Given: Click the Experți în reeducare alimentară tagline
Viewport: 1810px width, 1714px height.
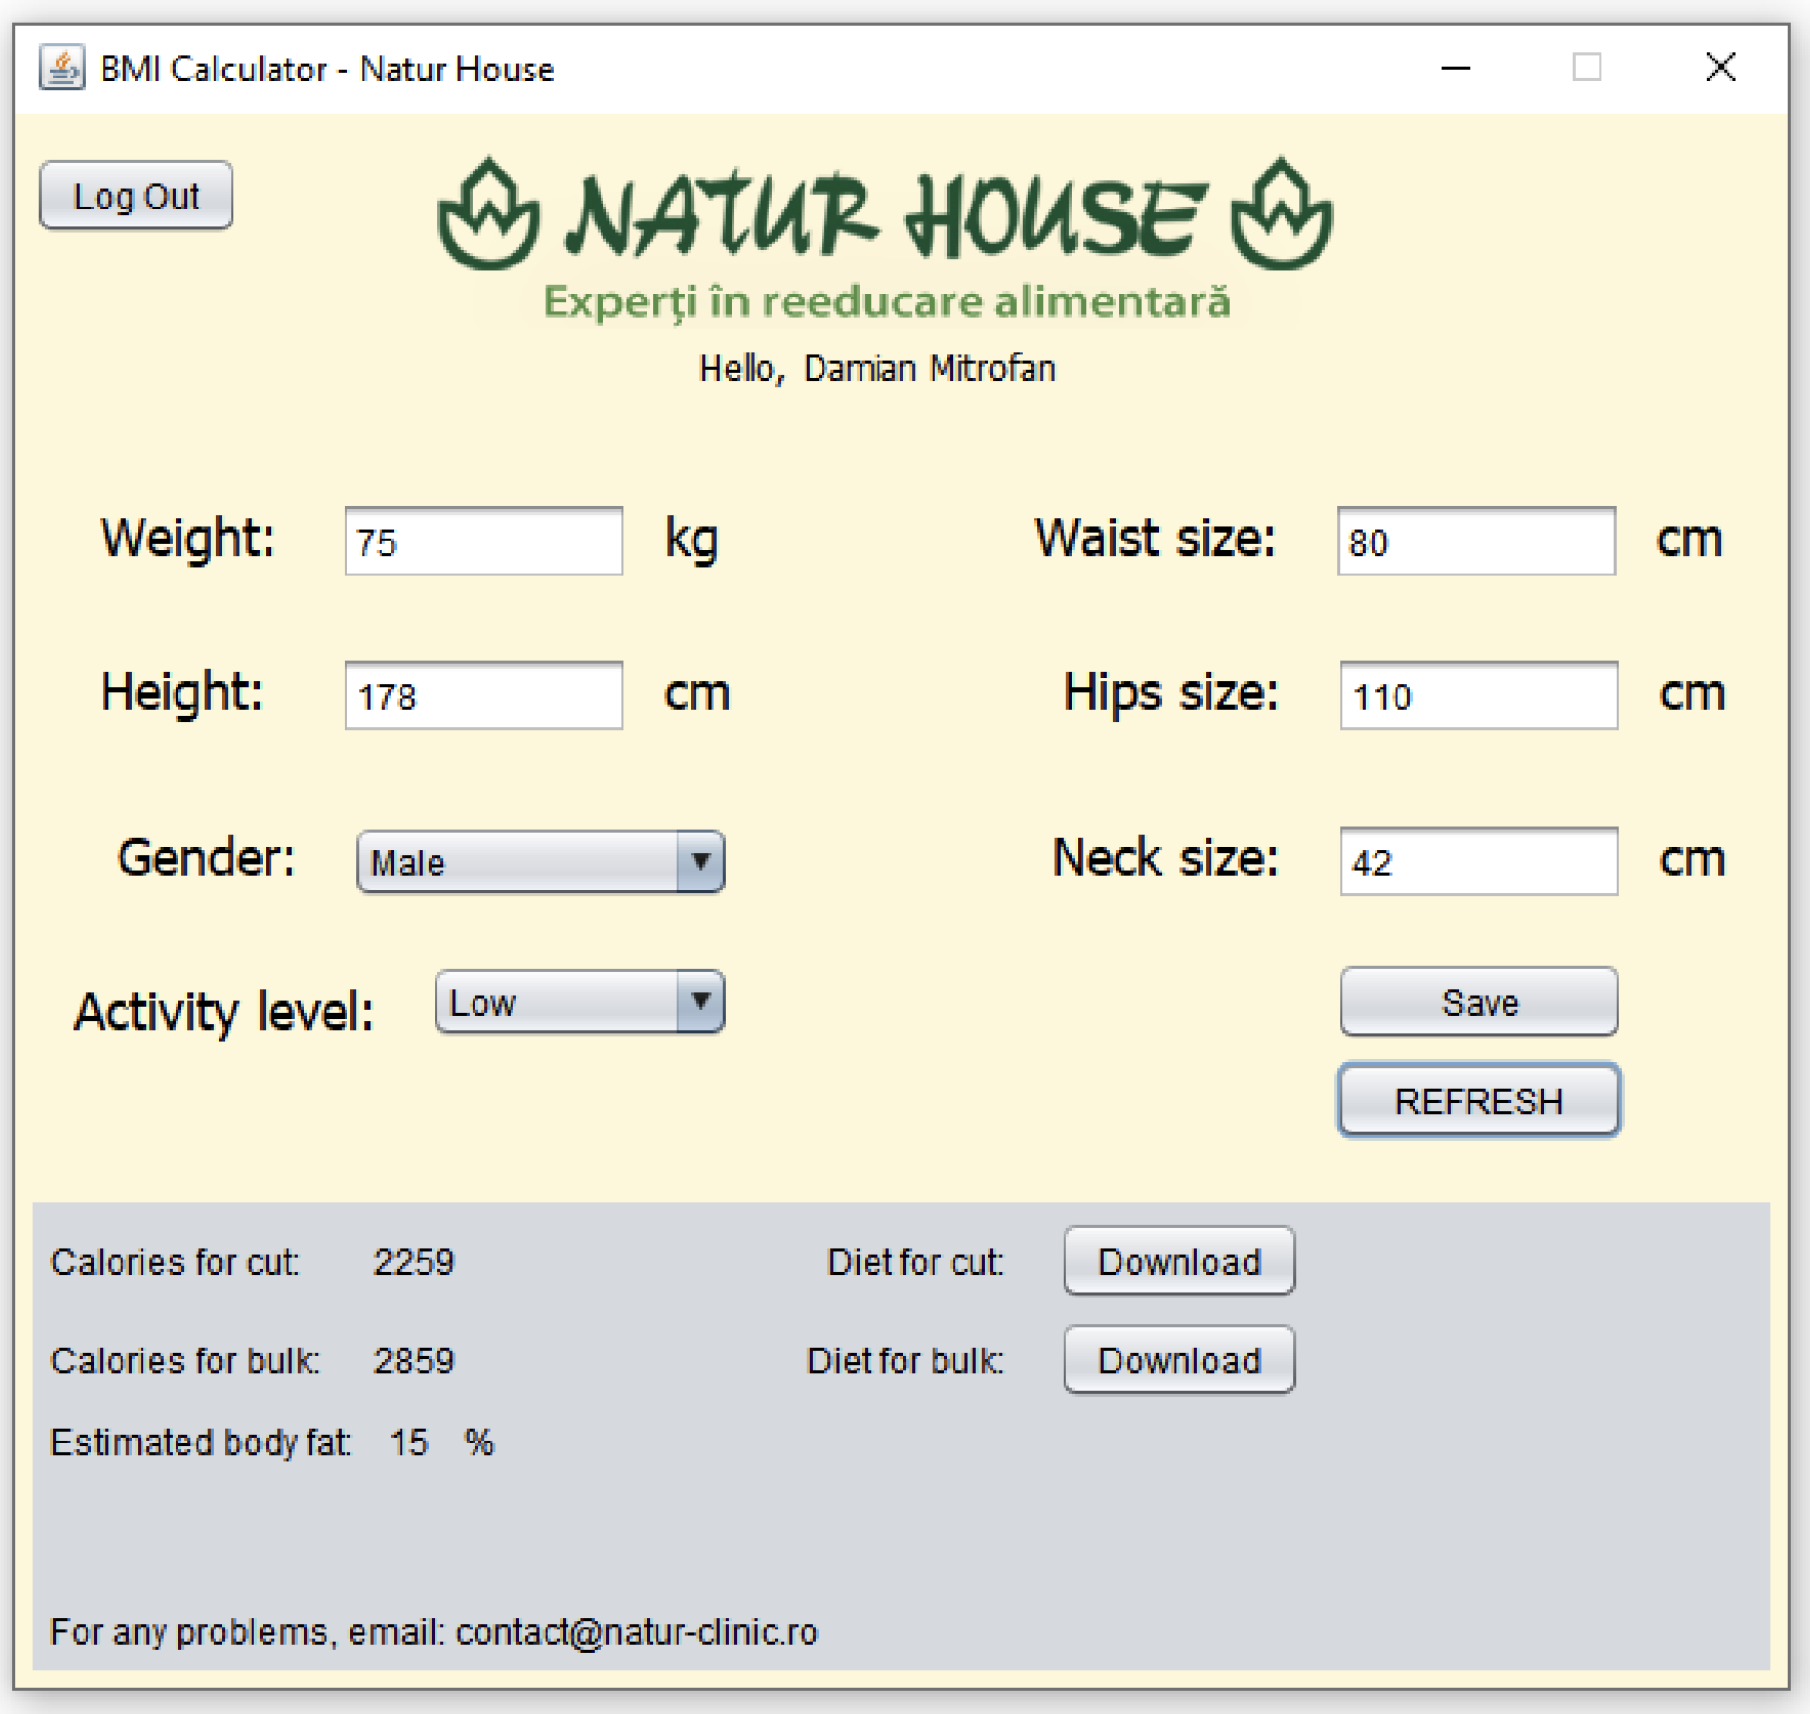Looking at the screenshot, I should point(887,302).
